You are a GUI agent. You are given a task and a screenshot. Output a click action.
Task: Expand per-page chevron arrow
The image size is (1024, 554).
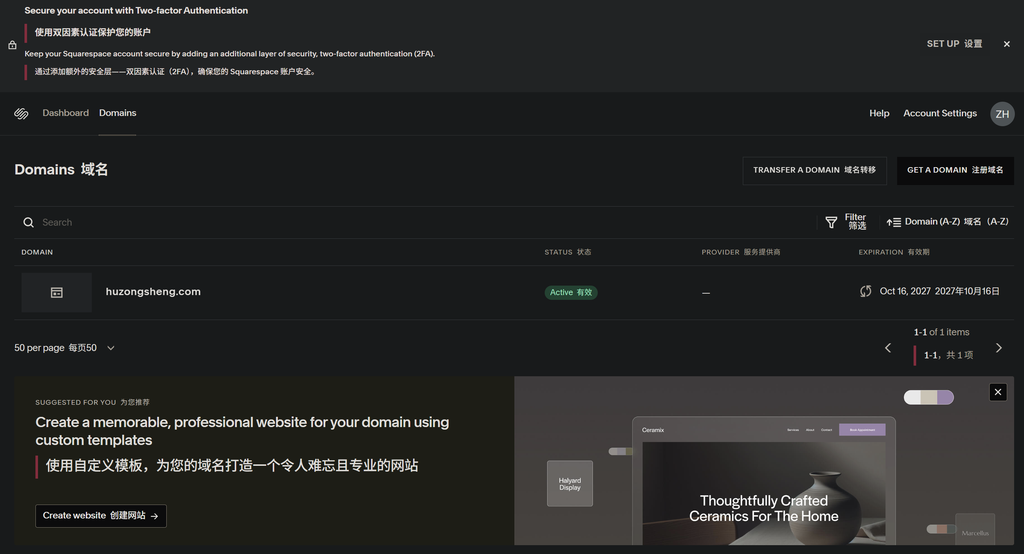(x=110, y=348)
